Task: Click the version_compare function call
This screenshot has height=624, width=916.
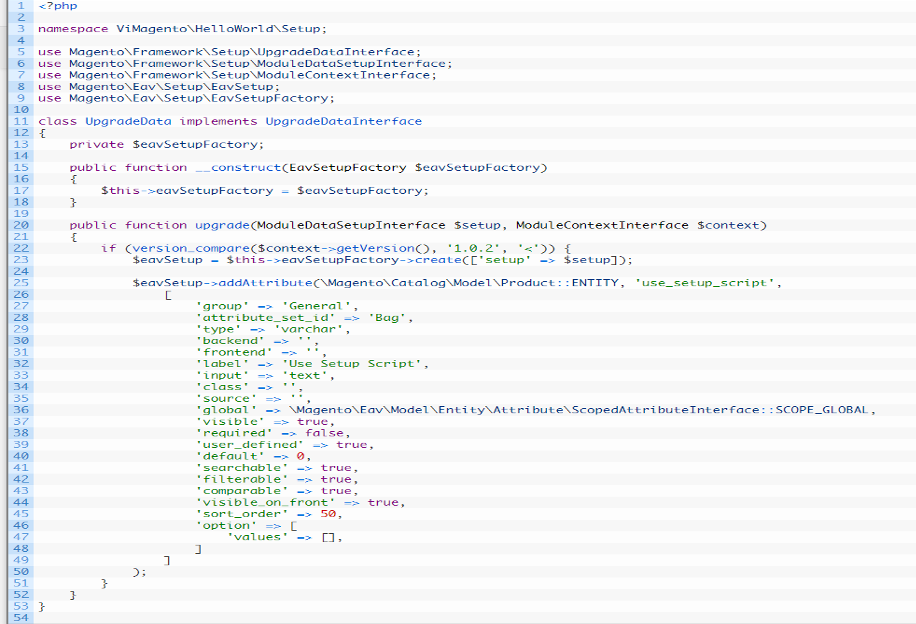Action: click(x=191, y=248)
